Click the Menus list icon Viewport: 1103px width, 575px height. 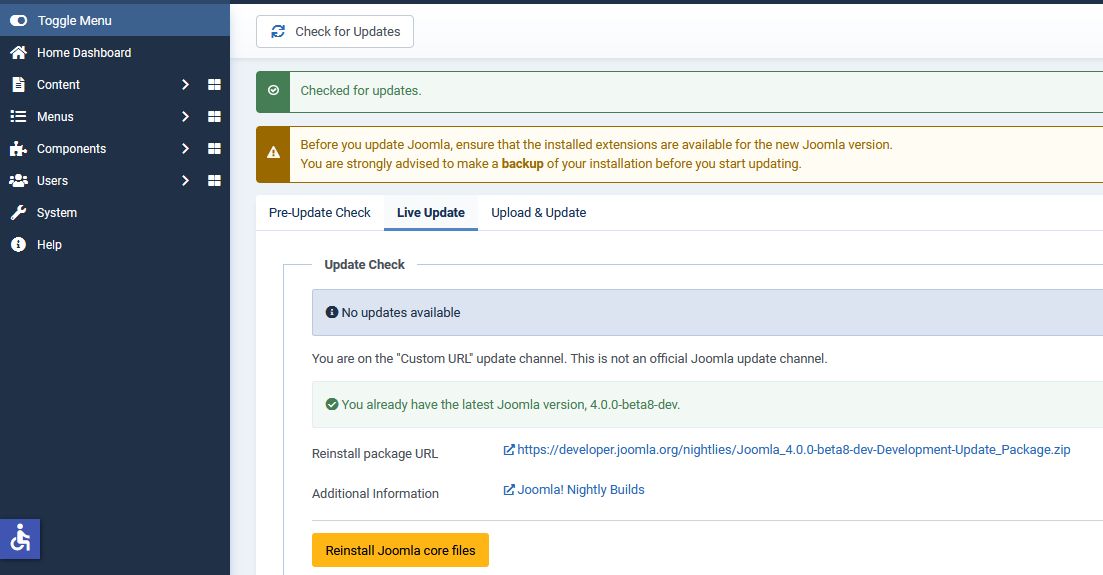point(18,117)
